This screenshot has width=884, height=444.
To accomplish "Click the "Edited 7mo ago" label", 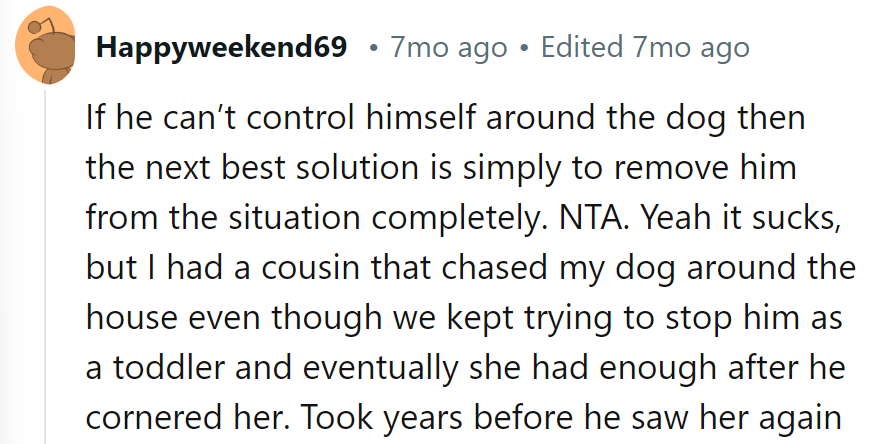I will pos(644,48).
